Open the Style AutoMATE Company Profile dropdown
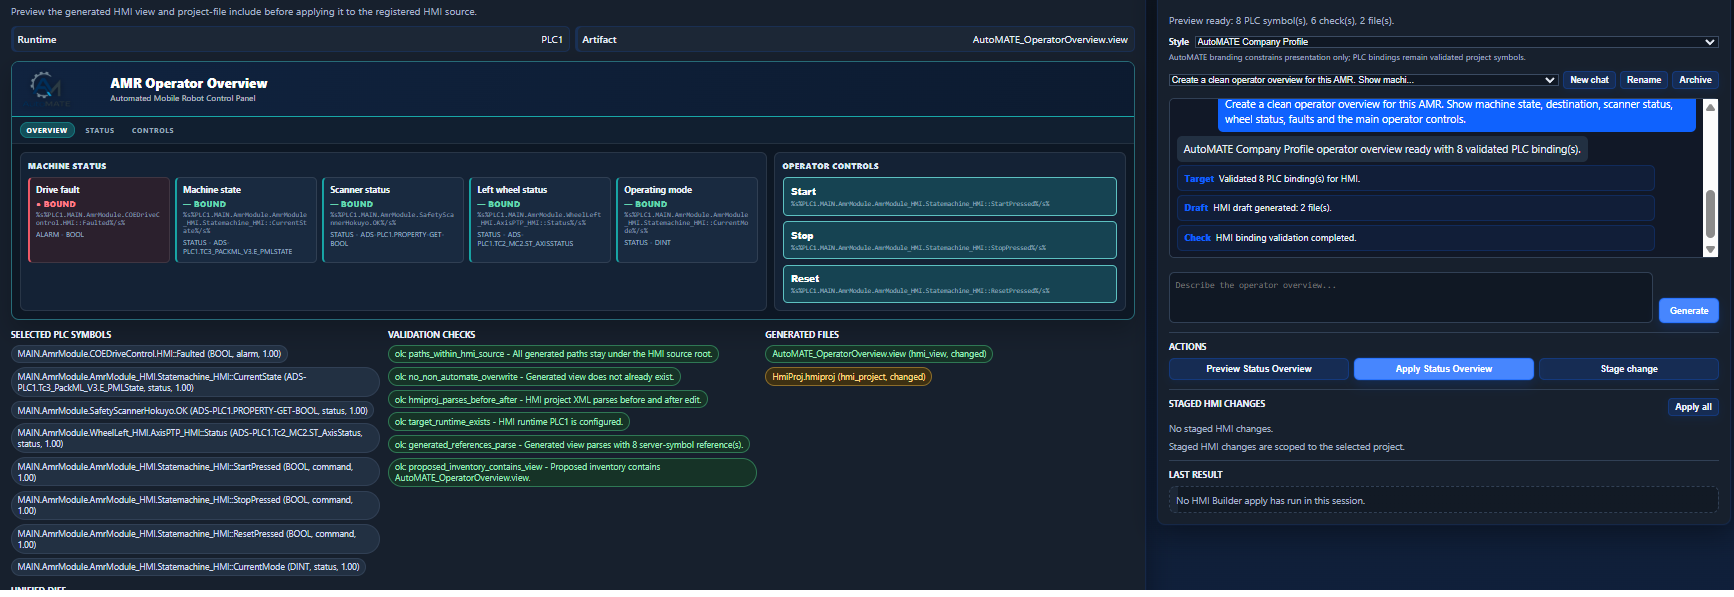 [1456, 42]
